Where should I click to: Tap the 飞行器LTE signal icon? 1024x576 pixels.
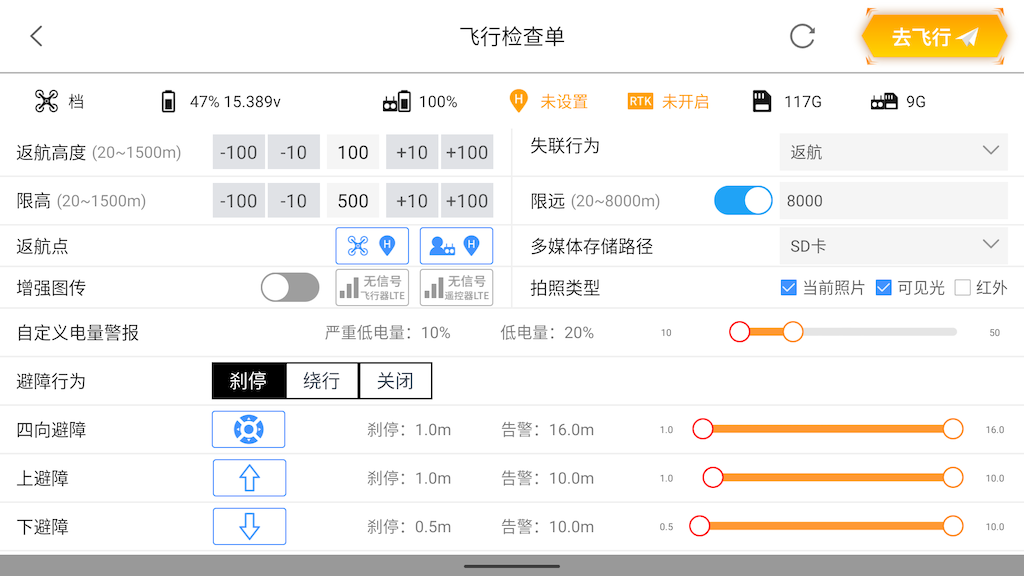tap(371, 287)
